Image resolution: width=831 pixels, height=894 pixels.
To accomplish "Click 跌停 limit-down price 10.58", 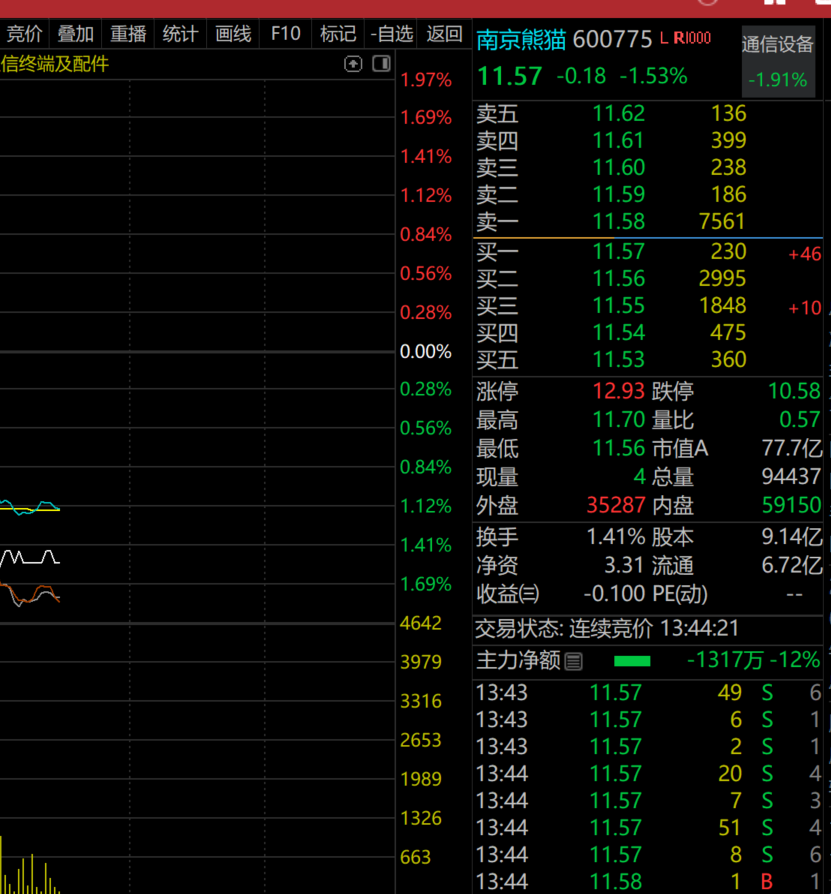I will [794, 392].
